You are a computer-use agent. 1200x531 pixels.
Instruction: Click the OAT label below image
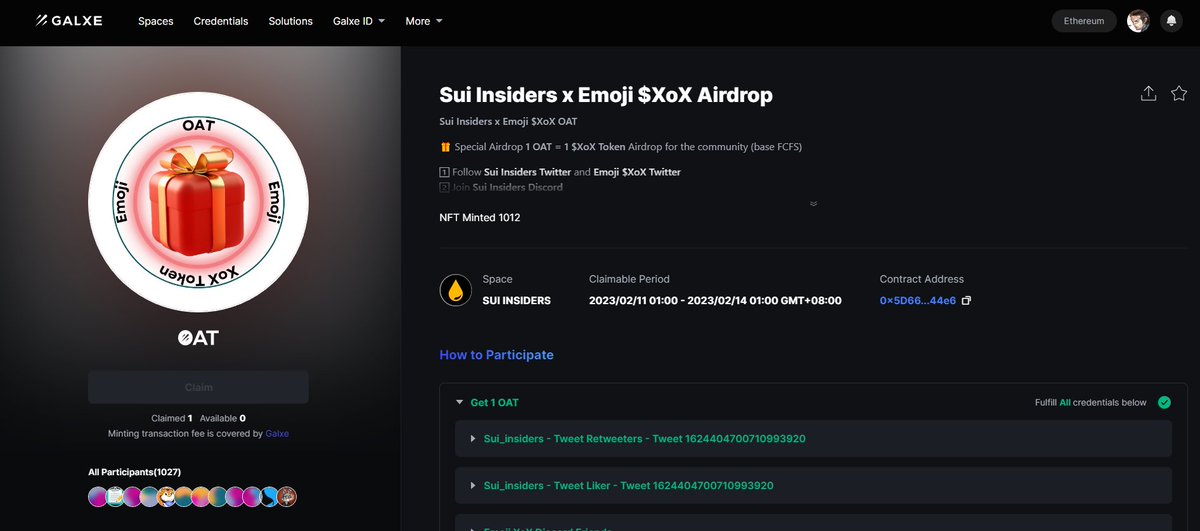[x=198, y=338]
